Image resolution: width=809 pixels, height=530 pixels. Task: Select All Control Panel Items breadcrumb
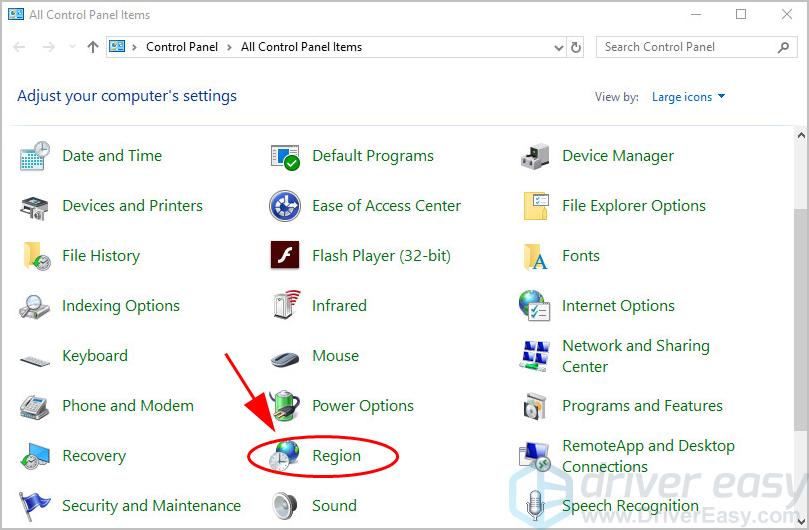(x=301, y=47)
